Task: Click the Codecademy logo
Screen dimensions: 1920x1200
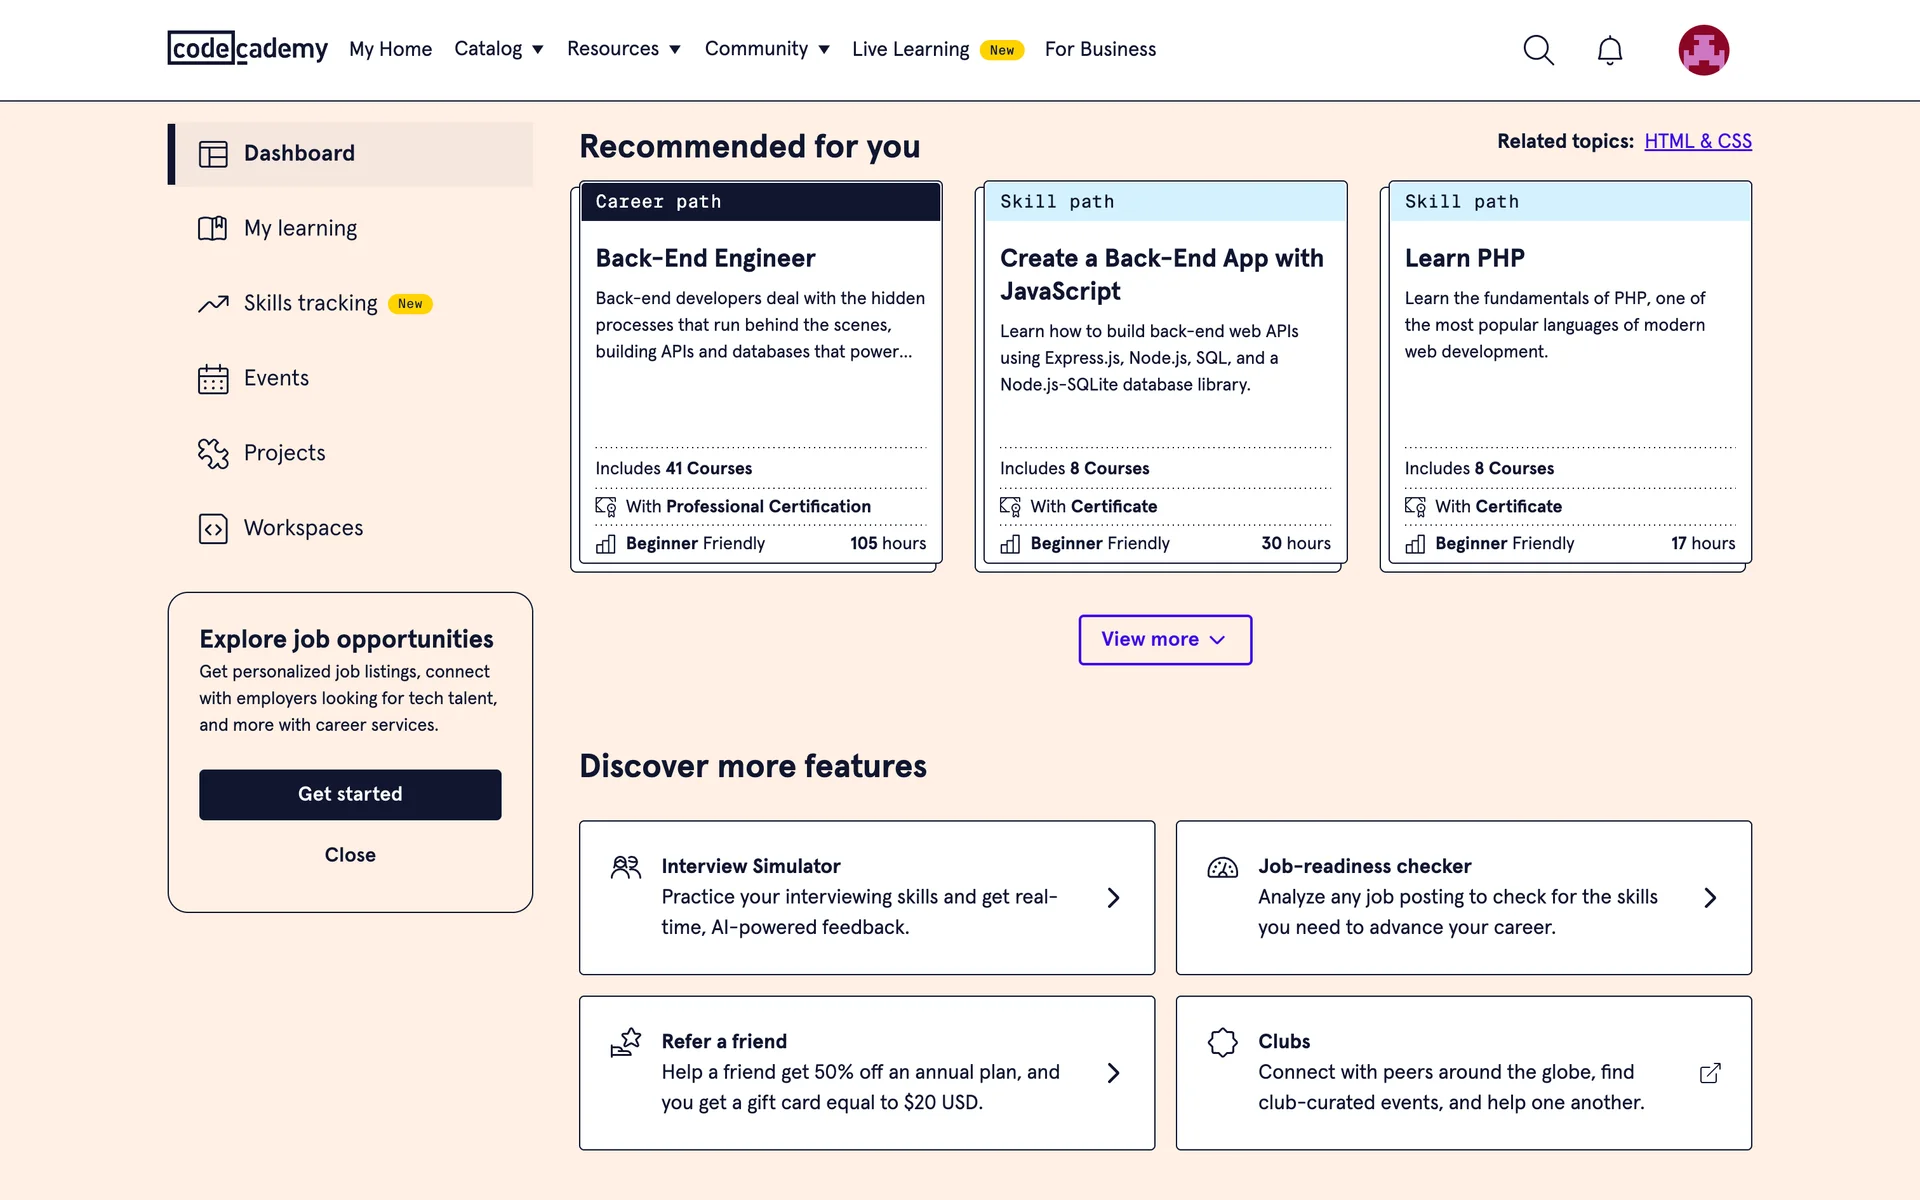Action: tap(247, 48)
